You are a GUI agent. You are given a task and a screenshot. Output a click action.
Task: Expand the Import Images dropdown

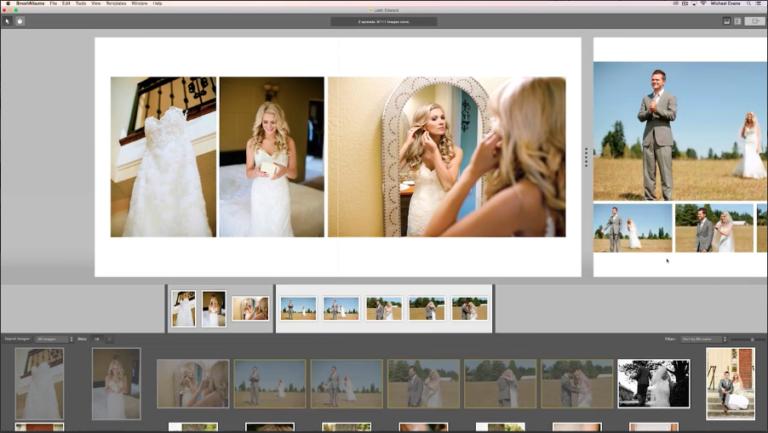(52, 340)
